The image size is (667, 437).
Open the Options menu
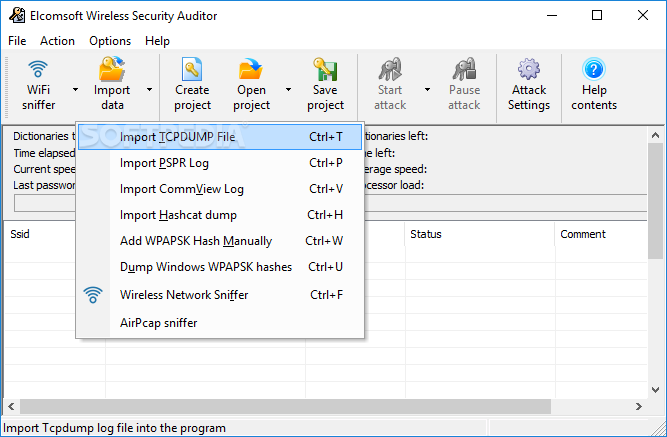(110, 41)
